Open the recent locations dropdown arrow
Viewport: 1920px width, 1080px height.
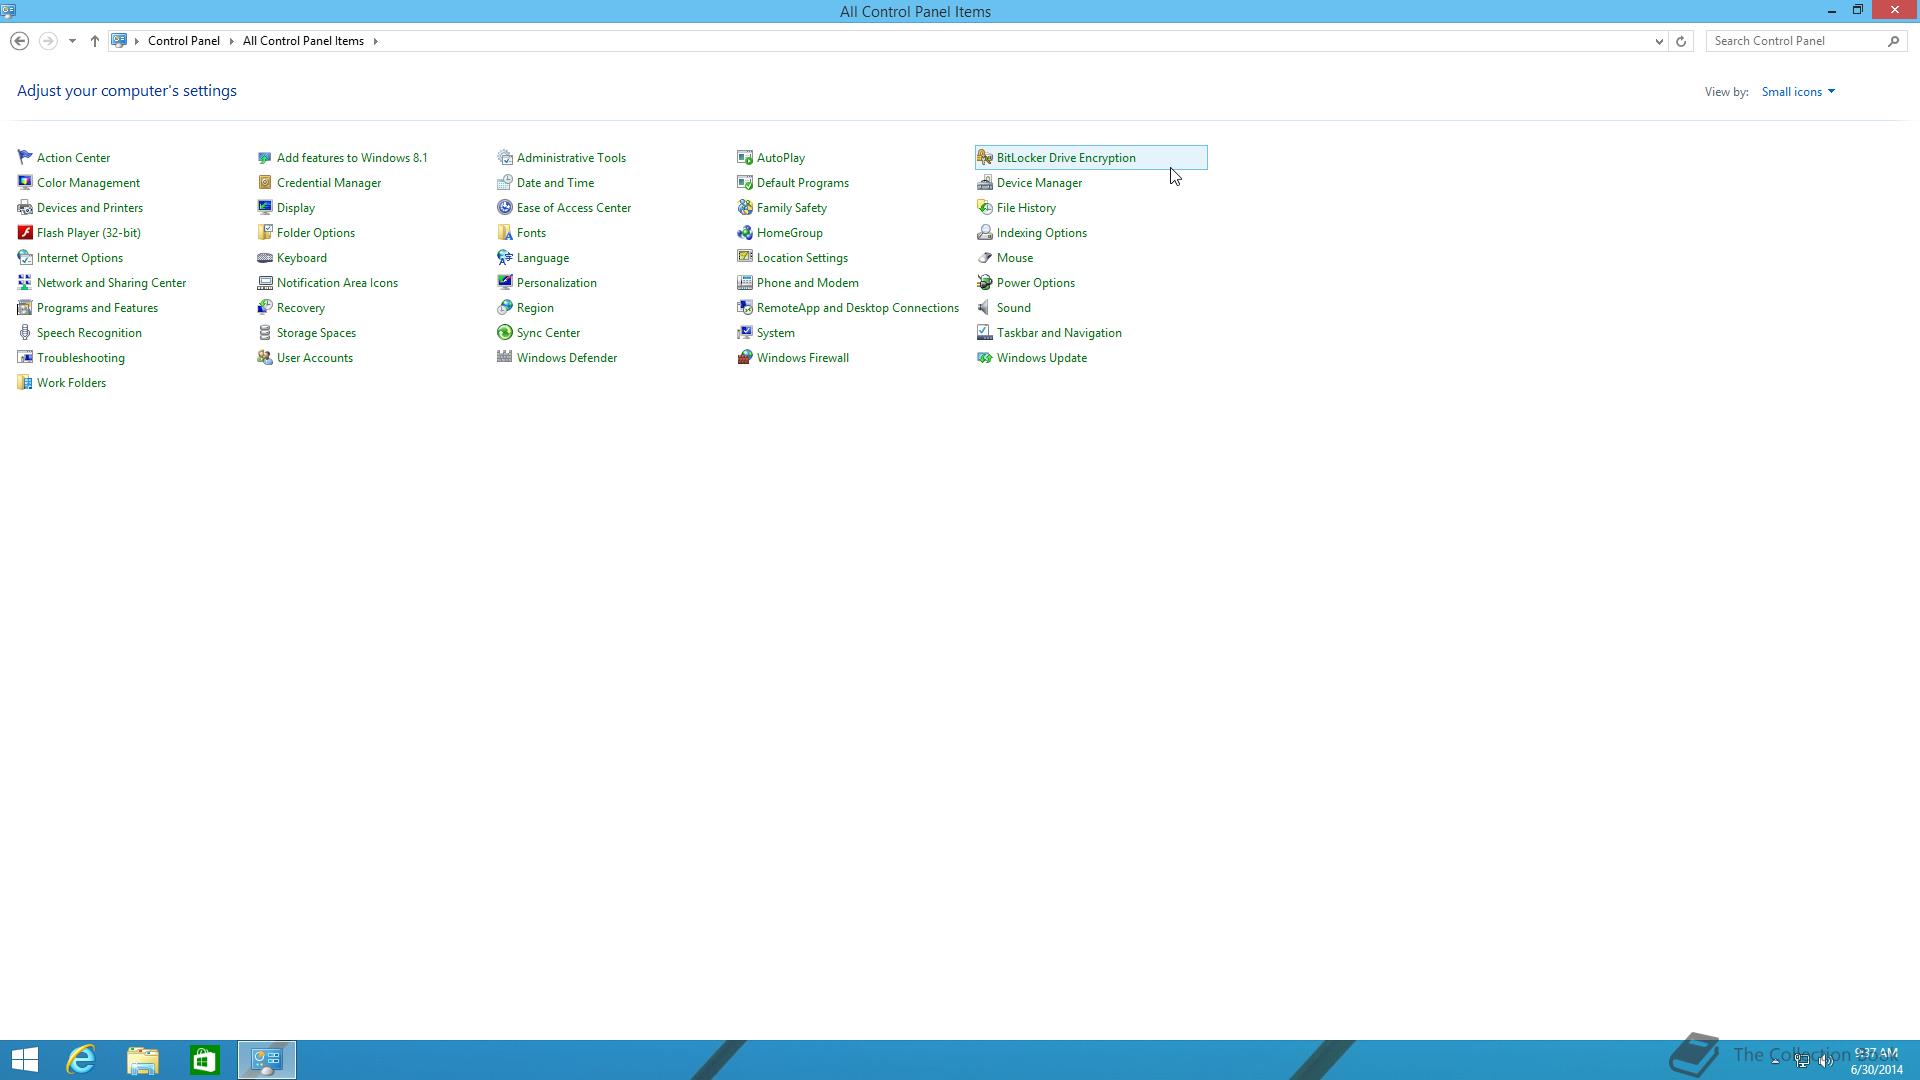(x=72, y=41)
